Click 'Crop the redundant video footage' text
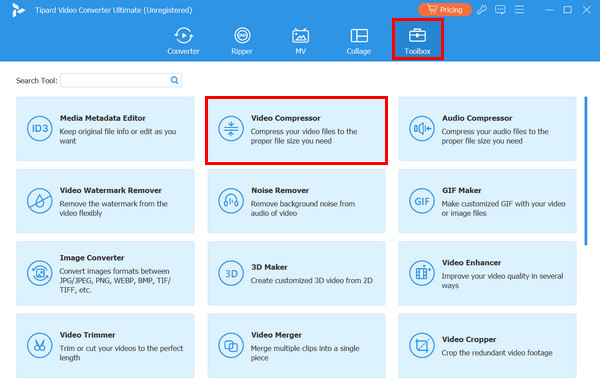The height and width of the screenshot is (378, 600). tap(497, 353)
